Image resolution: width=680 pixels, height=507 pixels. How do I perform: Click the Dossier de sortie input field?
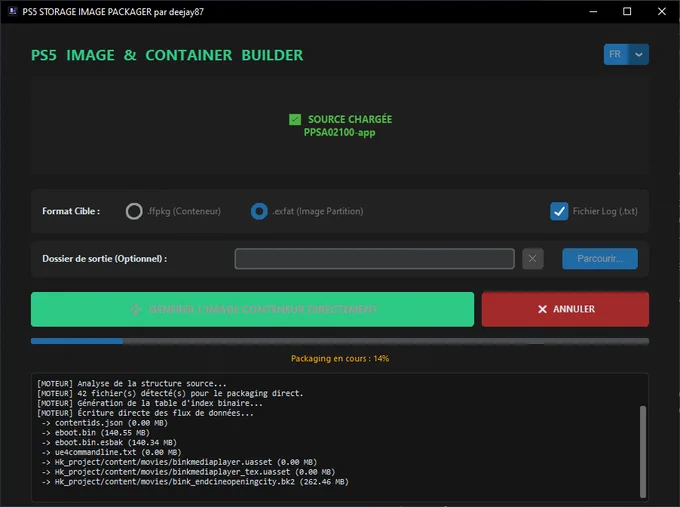coord(375,258)
